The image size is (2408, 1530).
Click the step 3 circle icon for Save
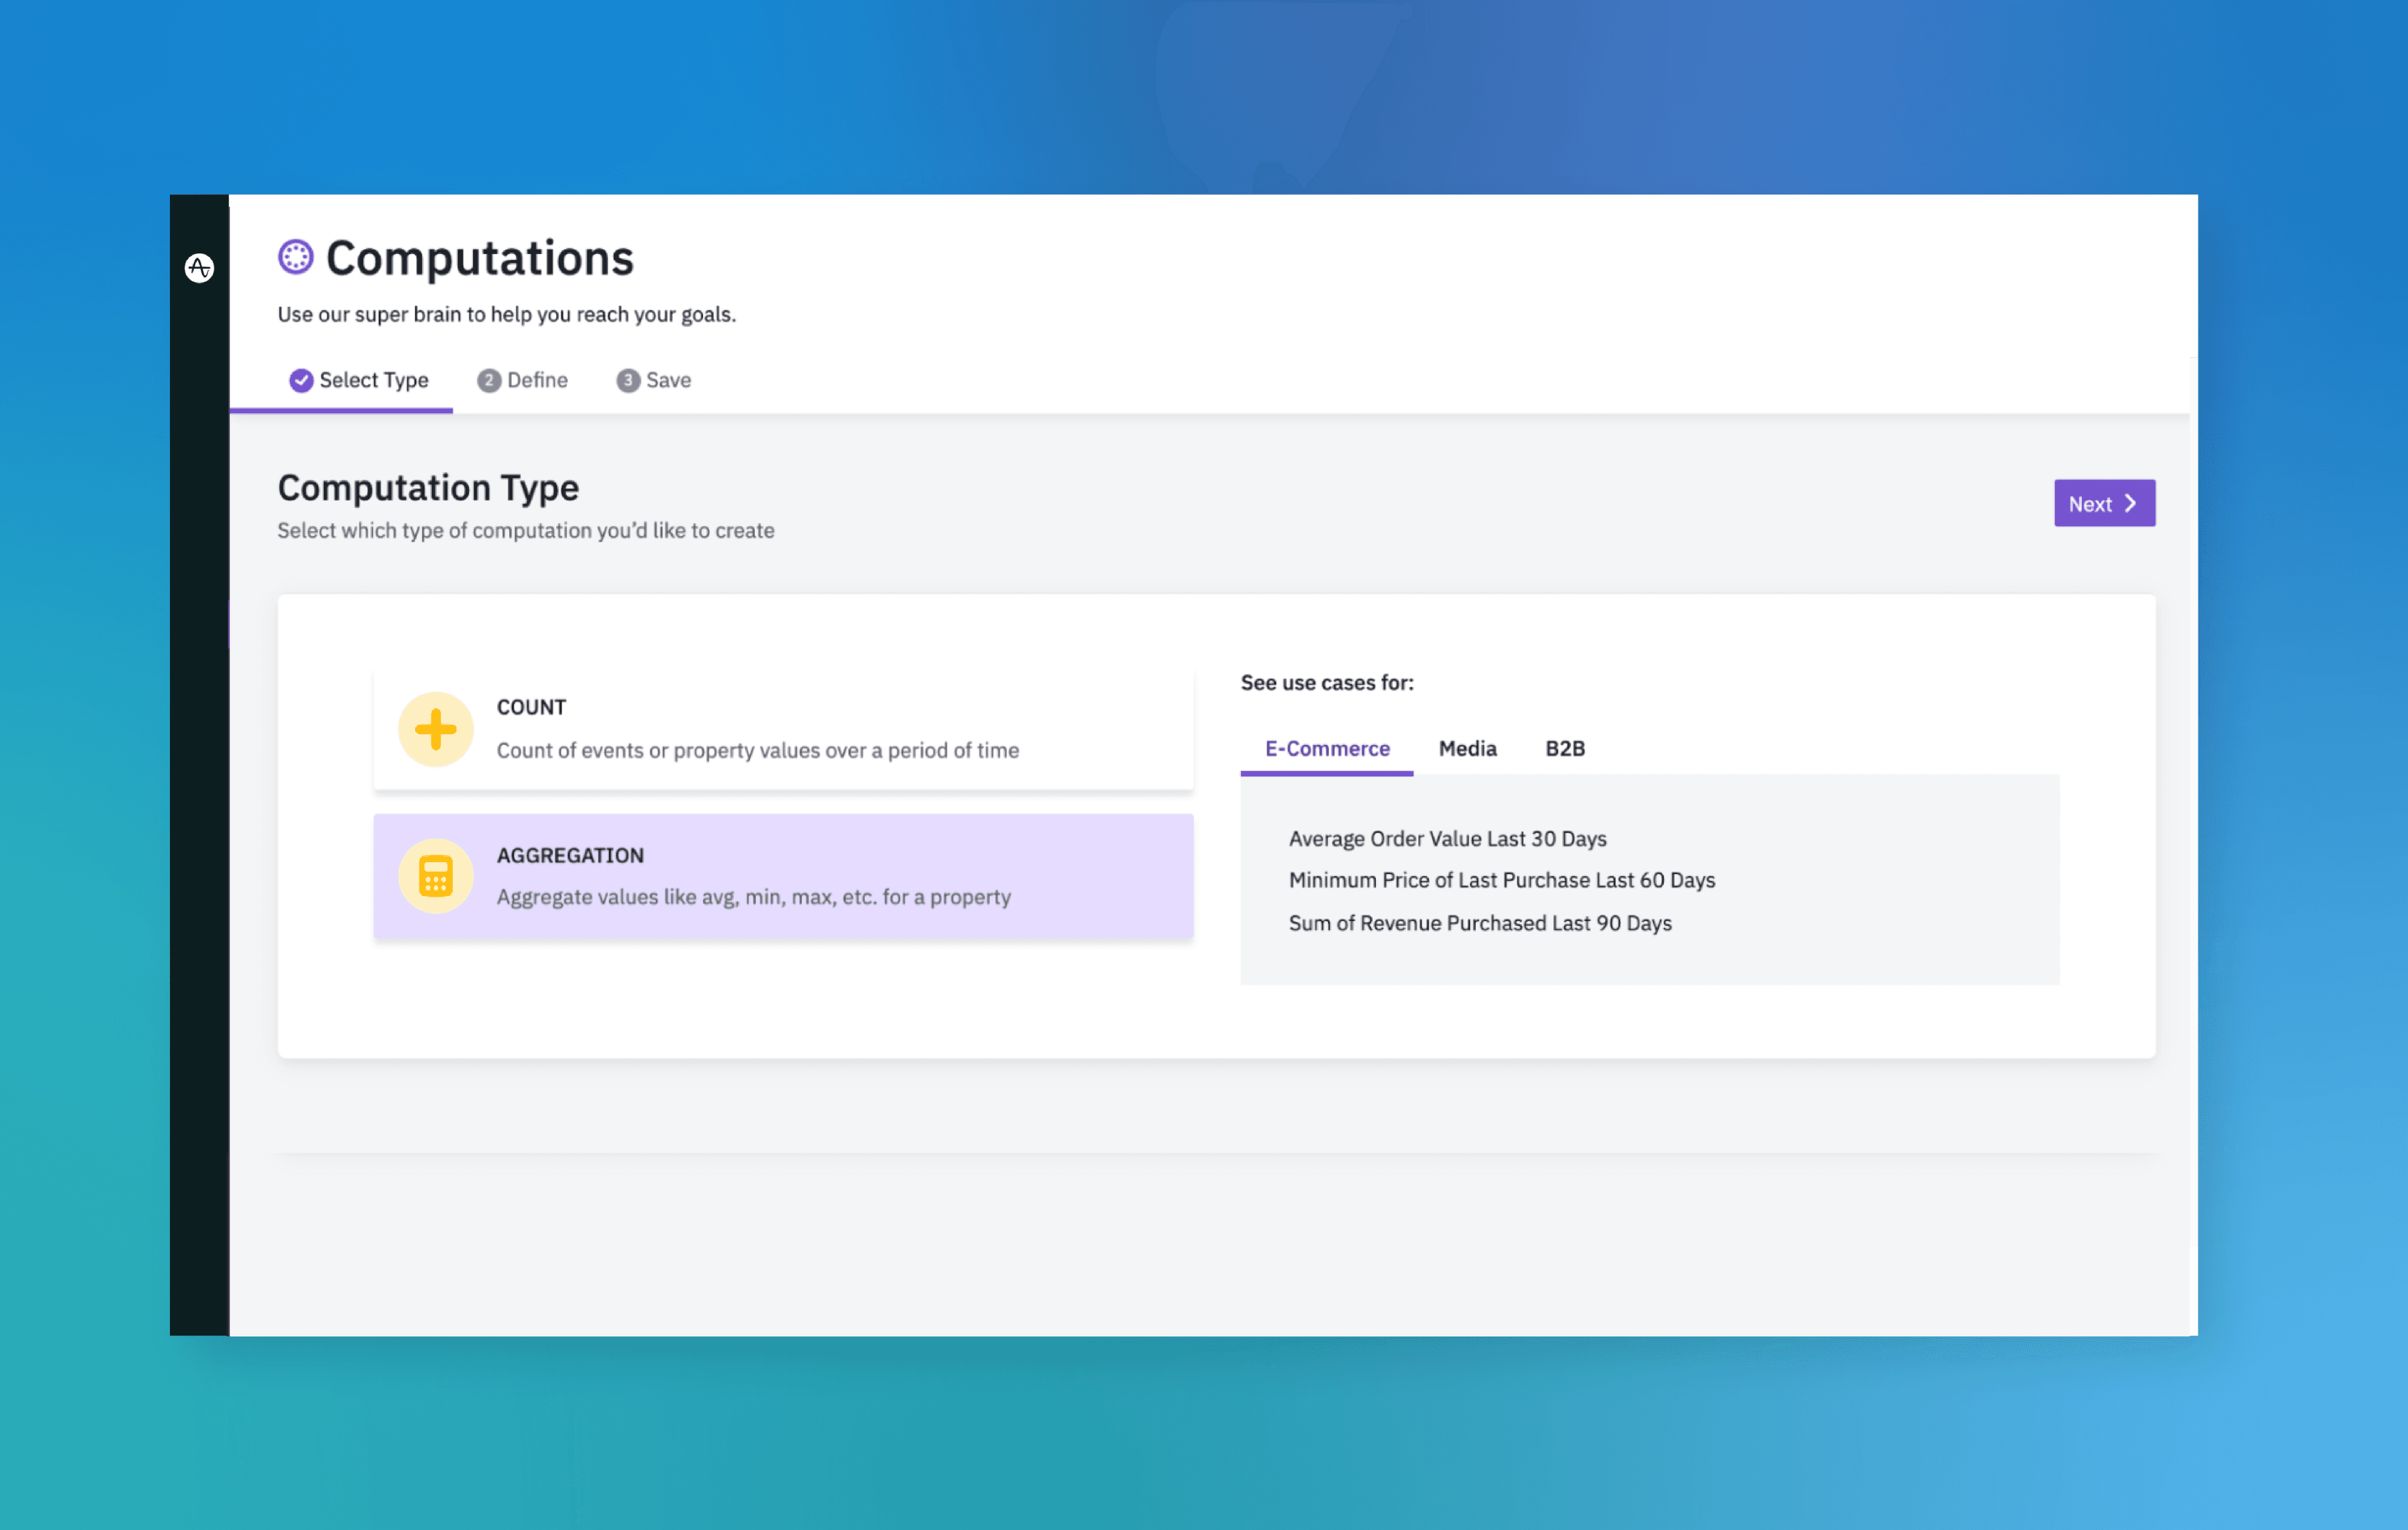coord(627,380)
